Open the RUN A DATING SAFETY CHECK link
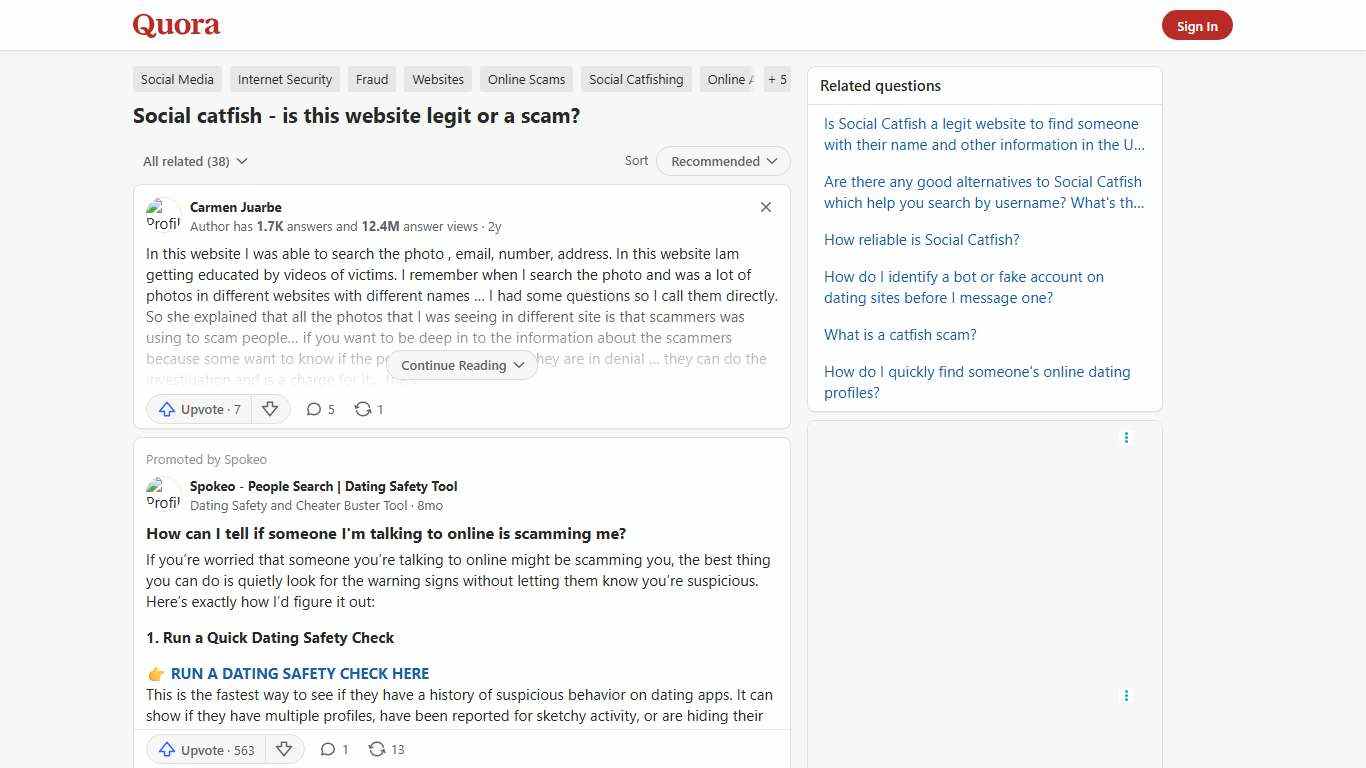The height and width of the screenshot is (768, 1366). (x=300, y=673)
